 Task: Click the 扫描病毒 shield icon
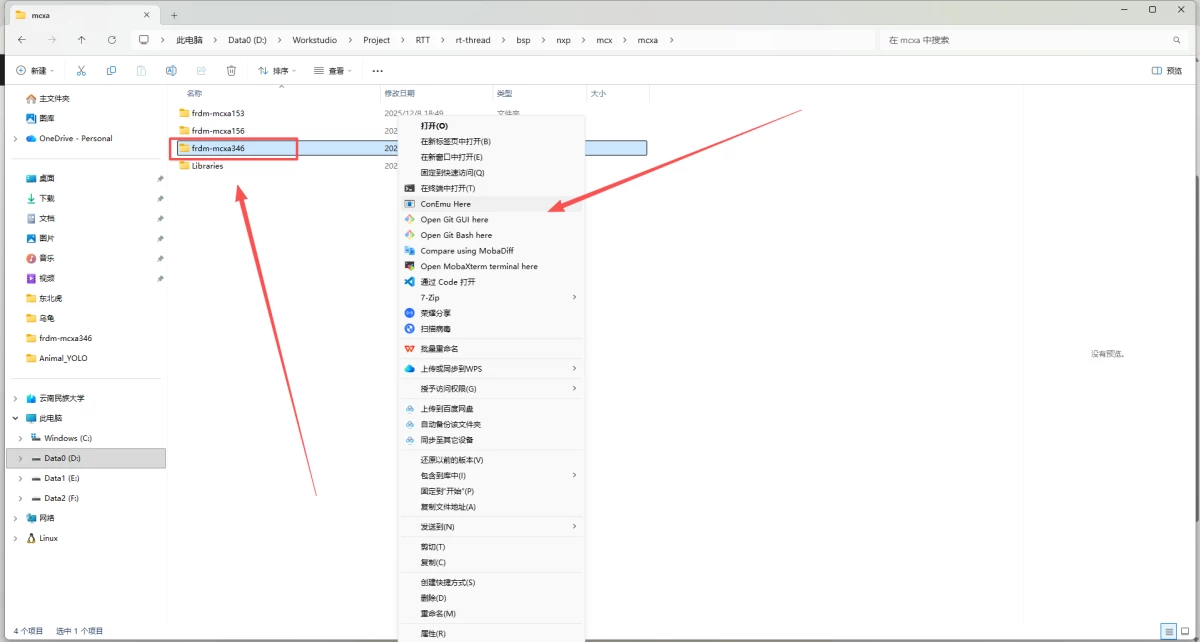click(409, 329)
